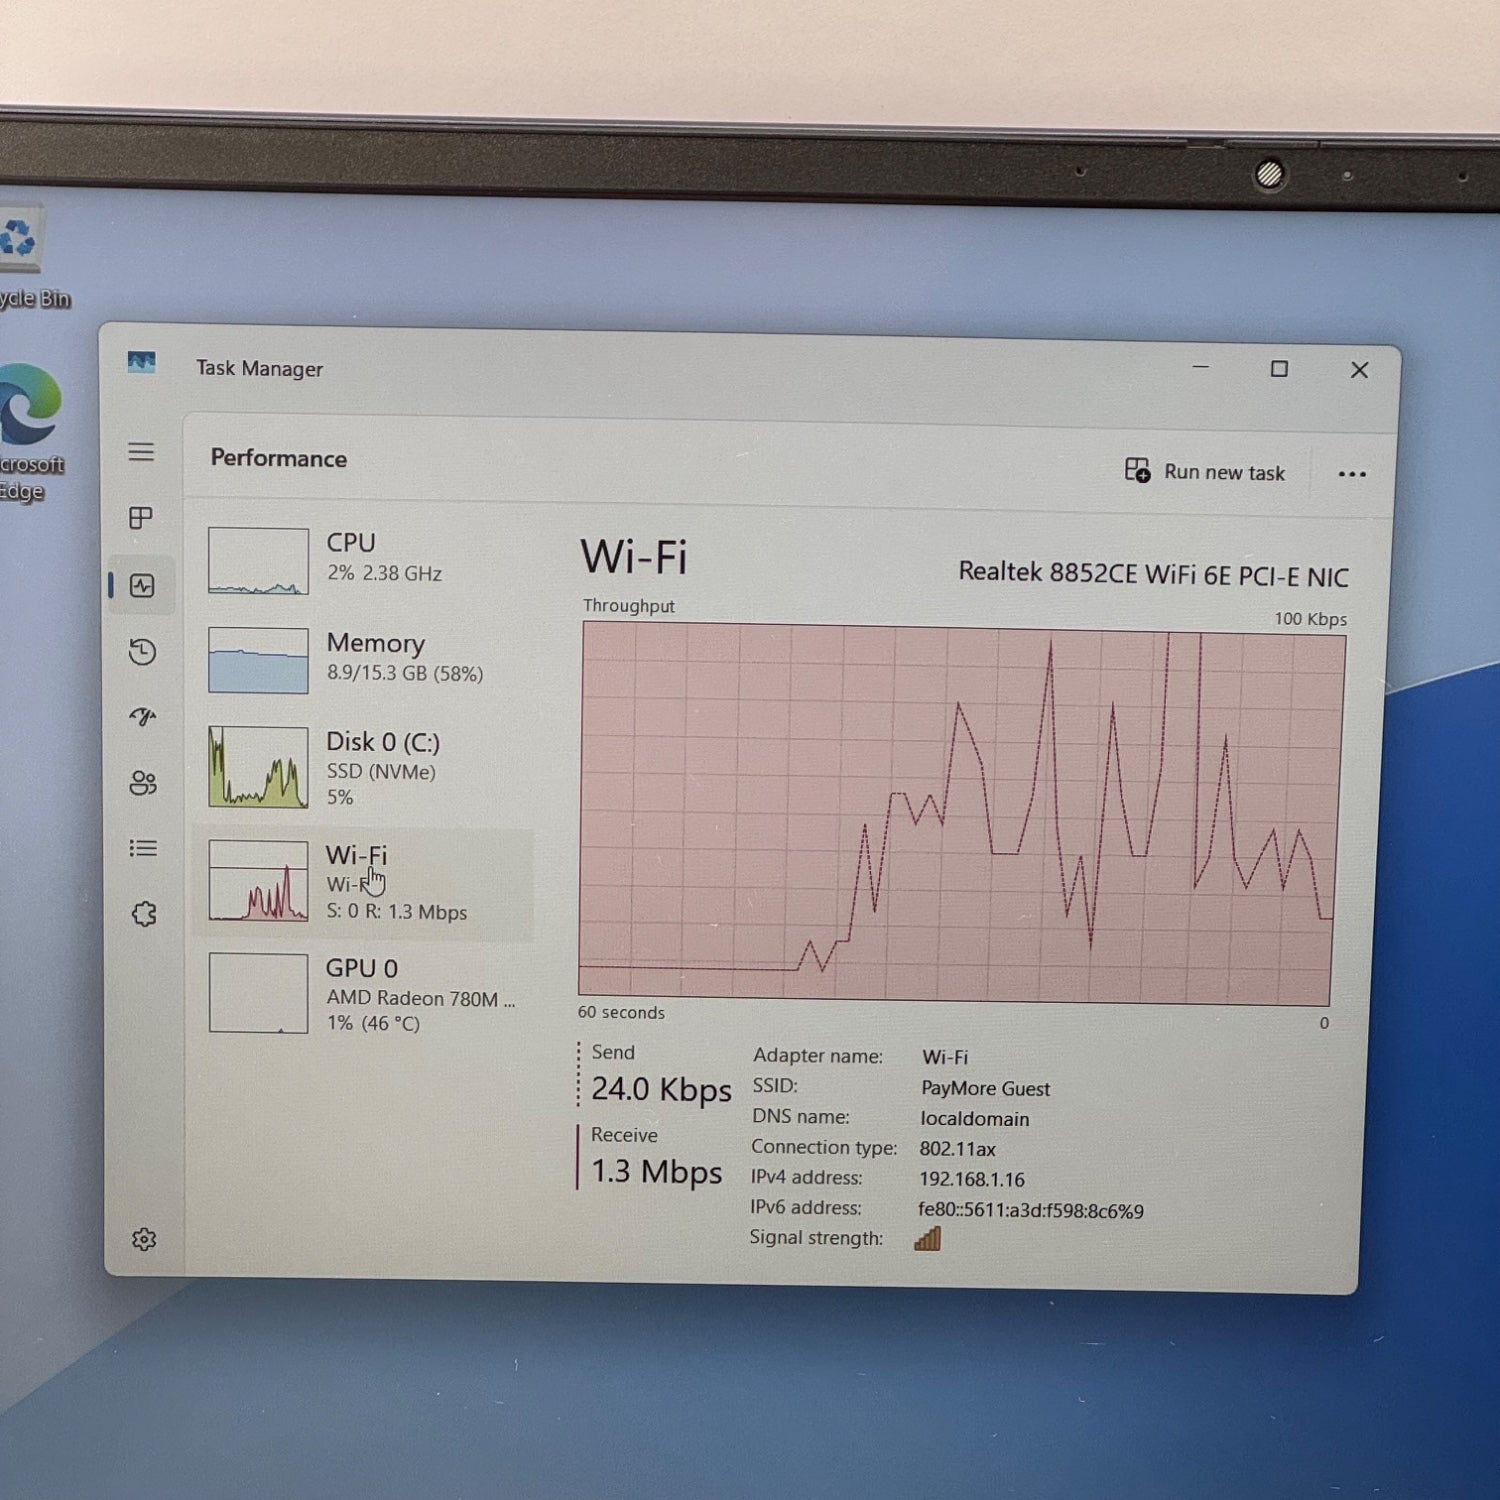Image resolution: width=1500 pixels, height=1500 pixels.
Task: Click the Wi-Fi throughput graph
Action: coord(955,814)
